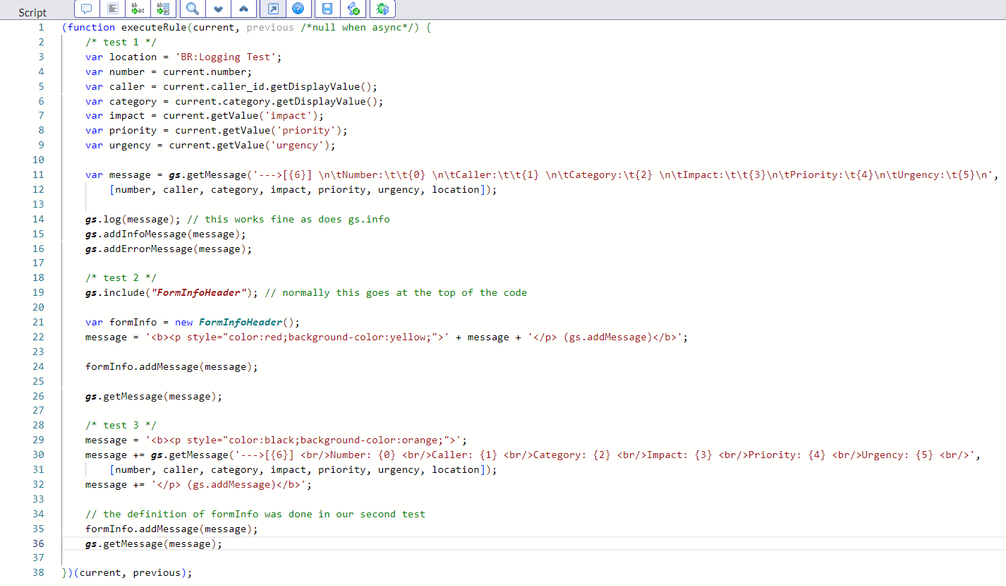Image resolution: width=1006 pixels, height=586 pixels.
Task: Open the search magnifier tool
Action: [192, 8]
